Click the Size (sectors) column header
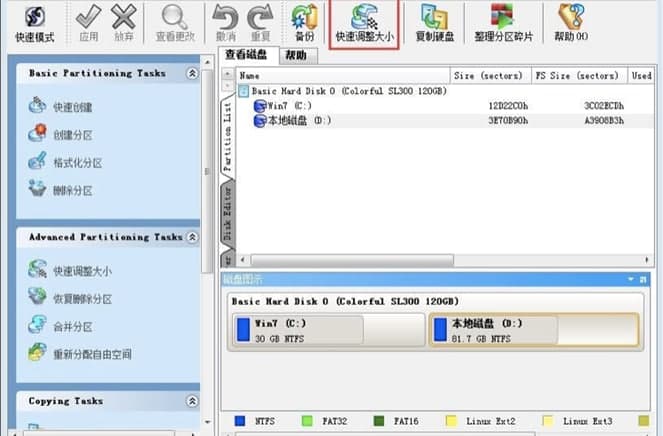The image size is (663, 436). point(491,76)
